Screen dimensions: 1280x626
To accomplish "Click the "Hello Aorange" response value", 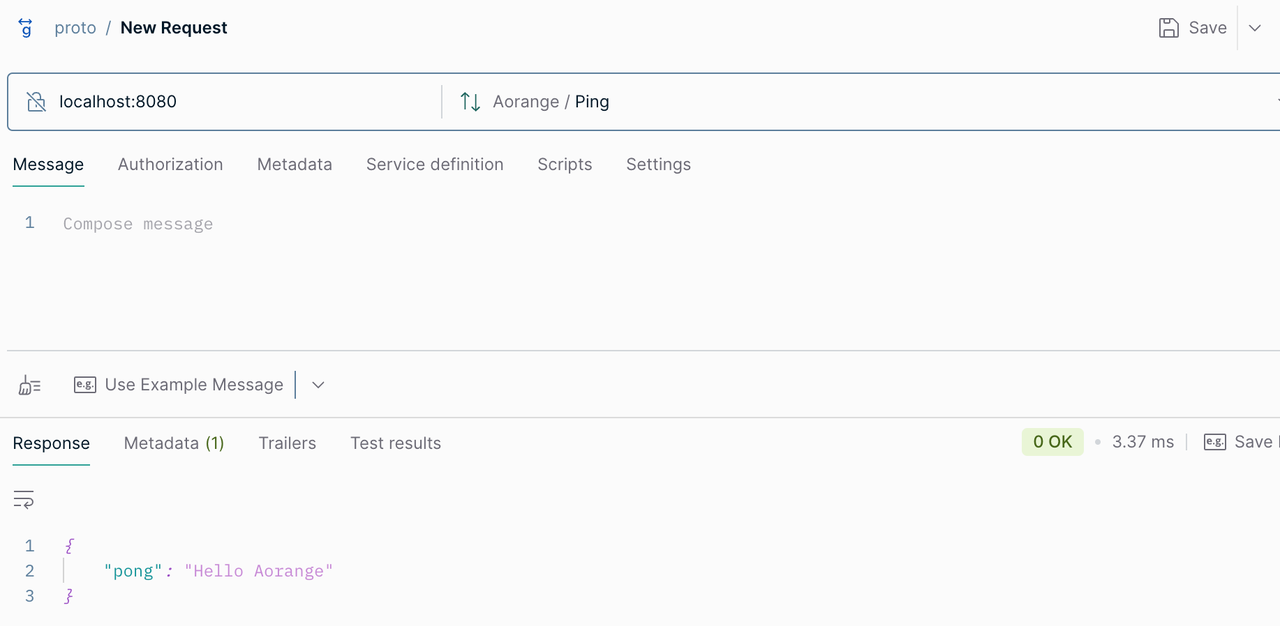I will pos(258,571).
